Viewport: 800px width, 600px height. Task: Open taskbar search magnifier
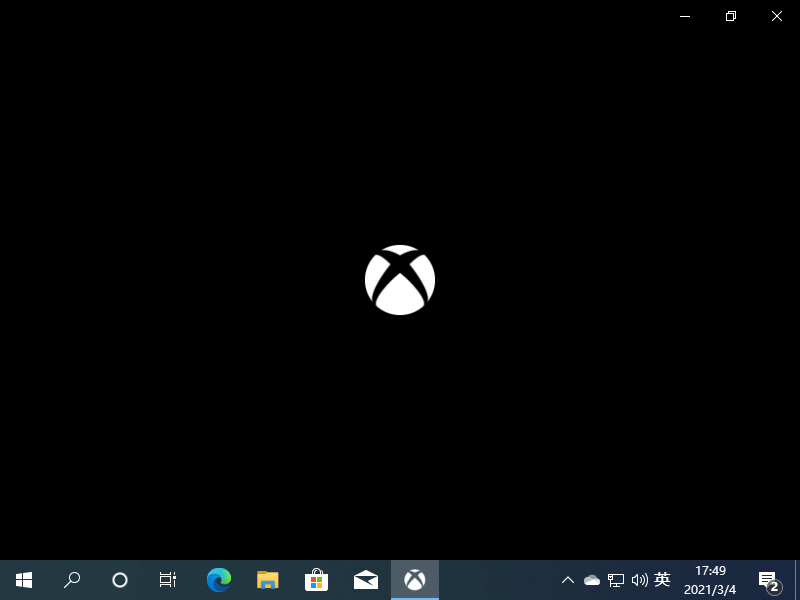click(x=72, y=580)
